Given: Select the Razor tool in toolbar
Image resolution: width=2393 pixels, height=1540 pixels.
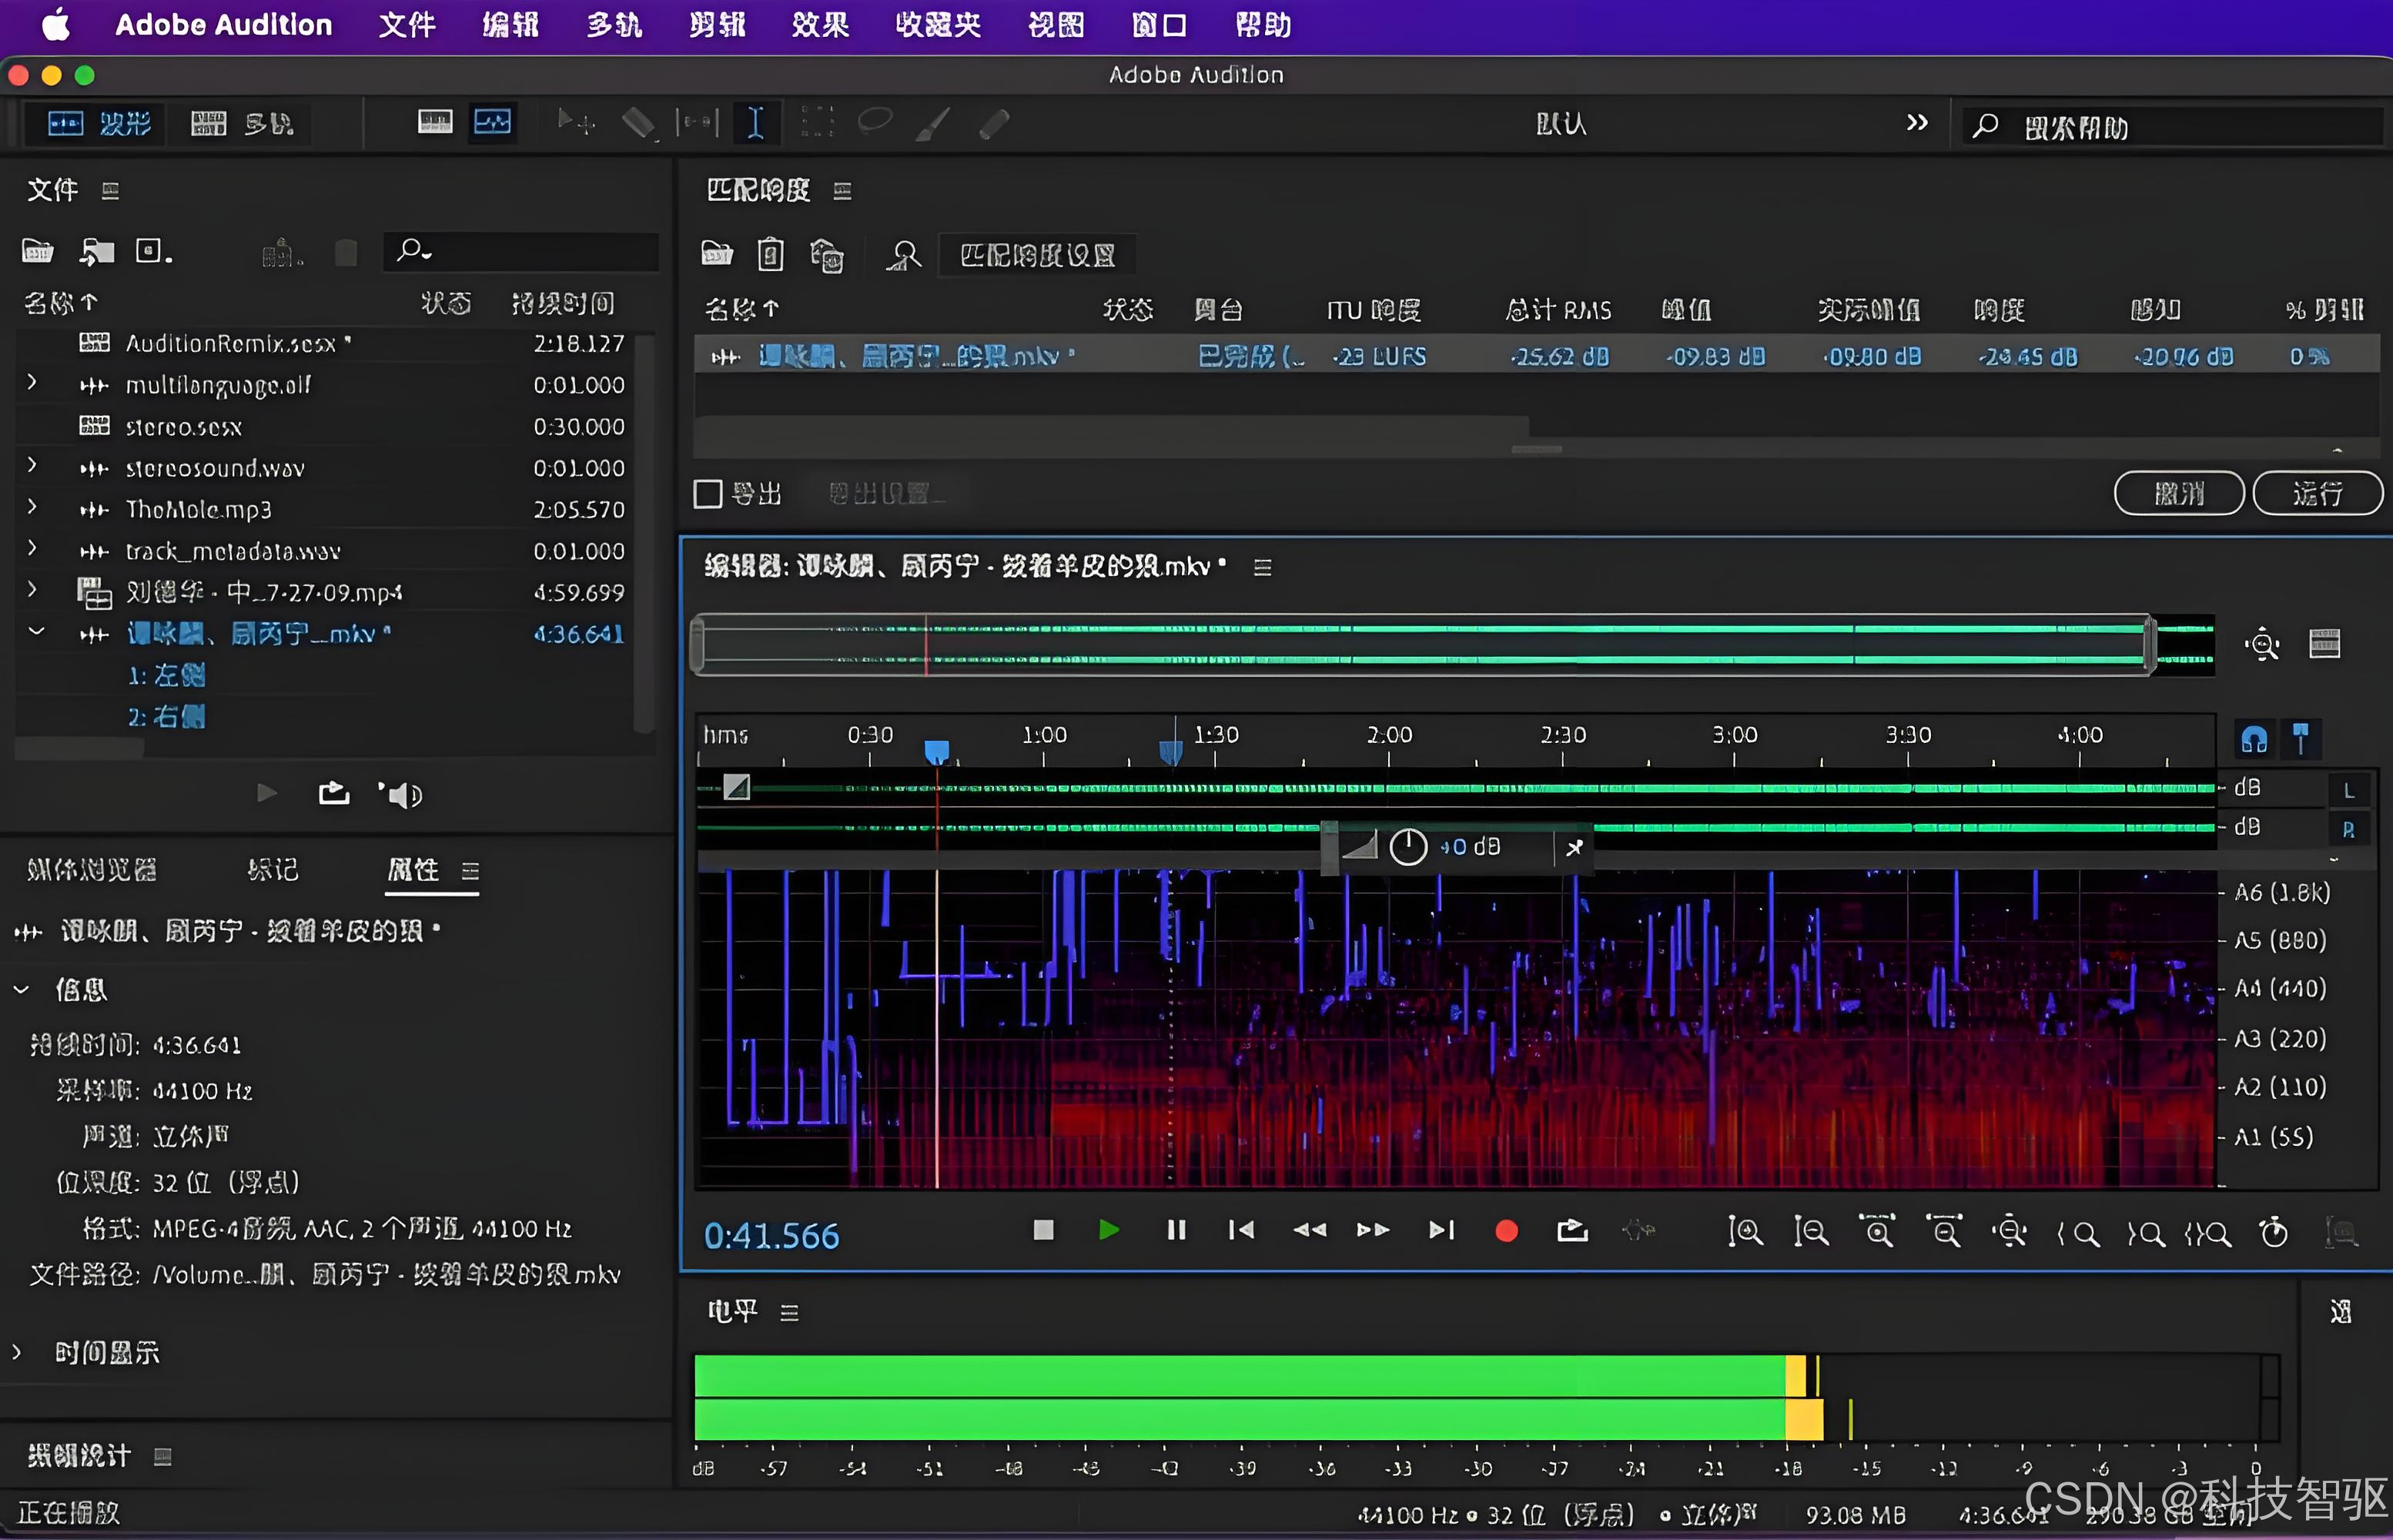Looking at the screenshot, I should [x=638, y=123].
